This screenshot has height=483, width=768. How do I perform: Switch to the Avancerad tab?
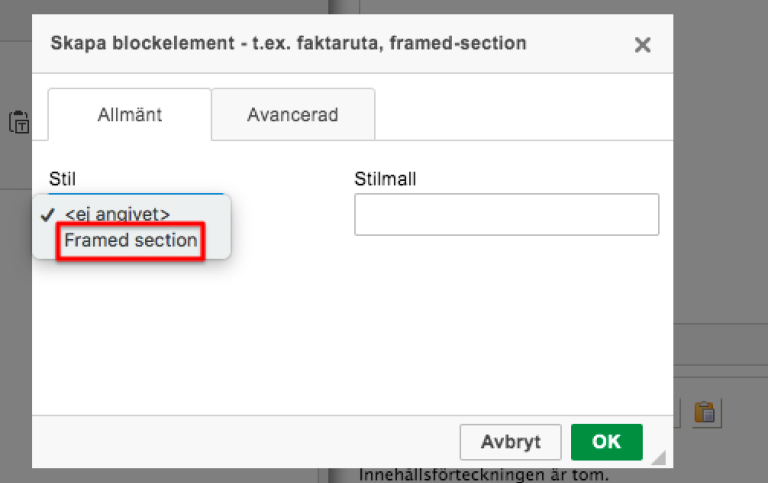[293, 115]
